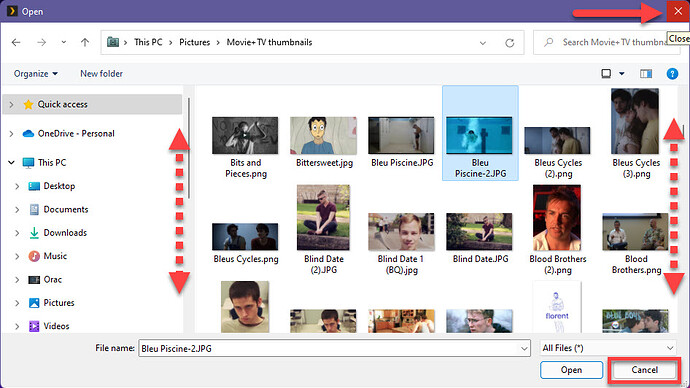Select the florent poster thumbnail
690x388 pixels.
(x=557, y=307)
